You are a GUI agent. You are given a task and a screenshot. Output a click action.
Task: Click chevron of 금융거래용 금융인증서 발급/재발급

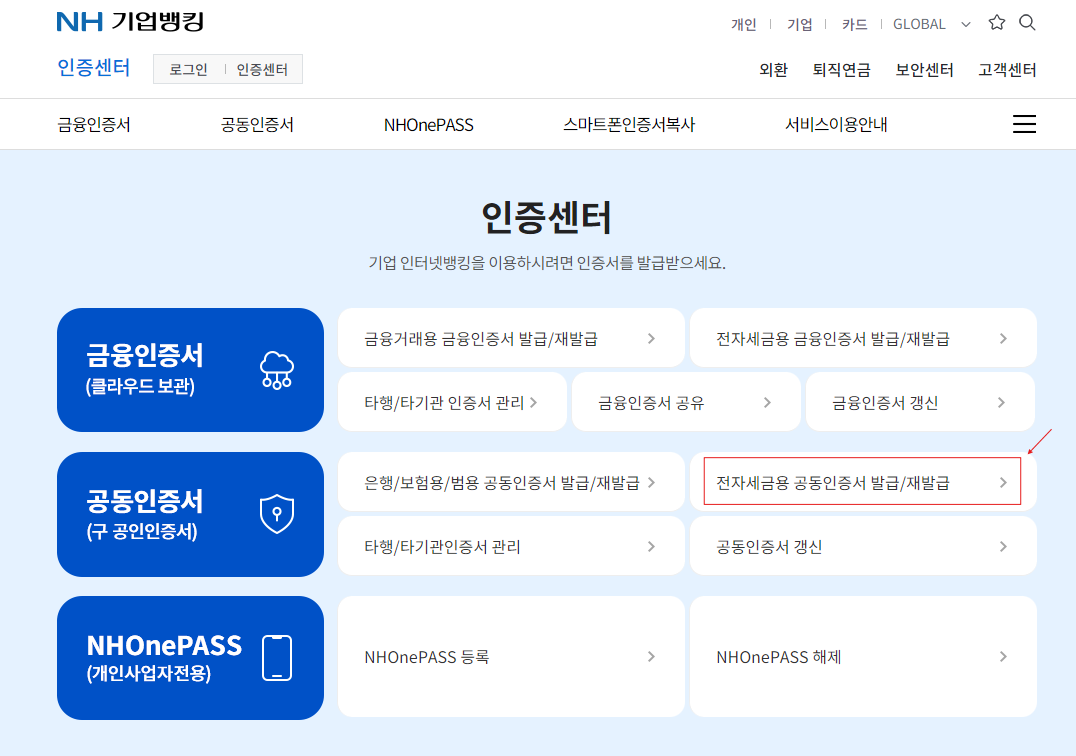[651, 338]
